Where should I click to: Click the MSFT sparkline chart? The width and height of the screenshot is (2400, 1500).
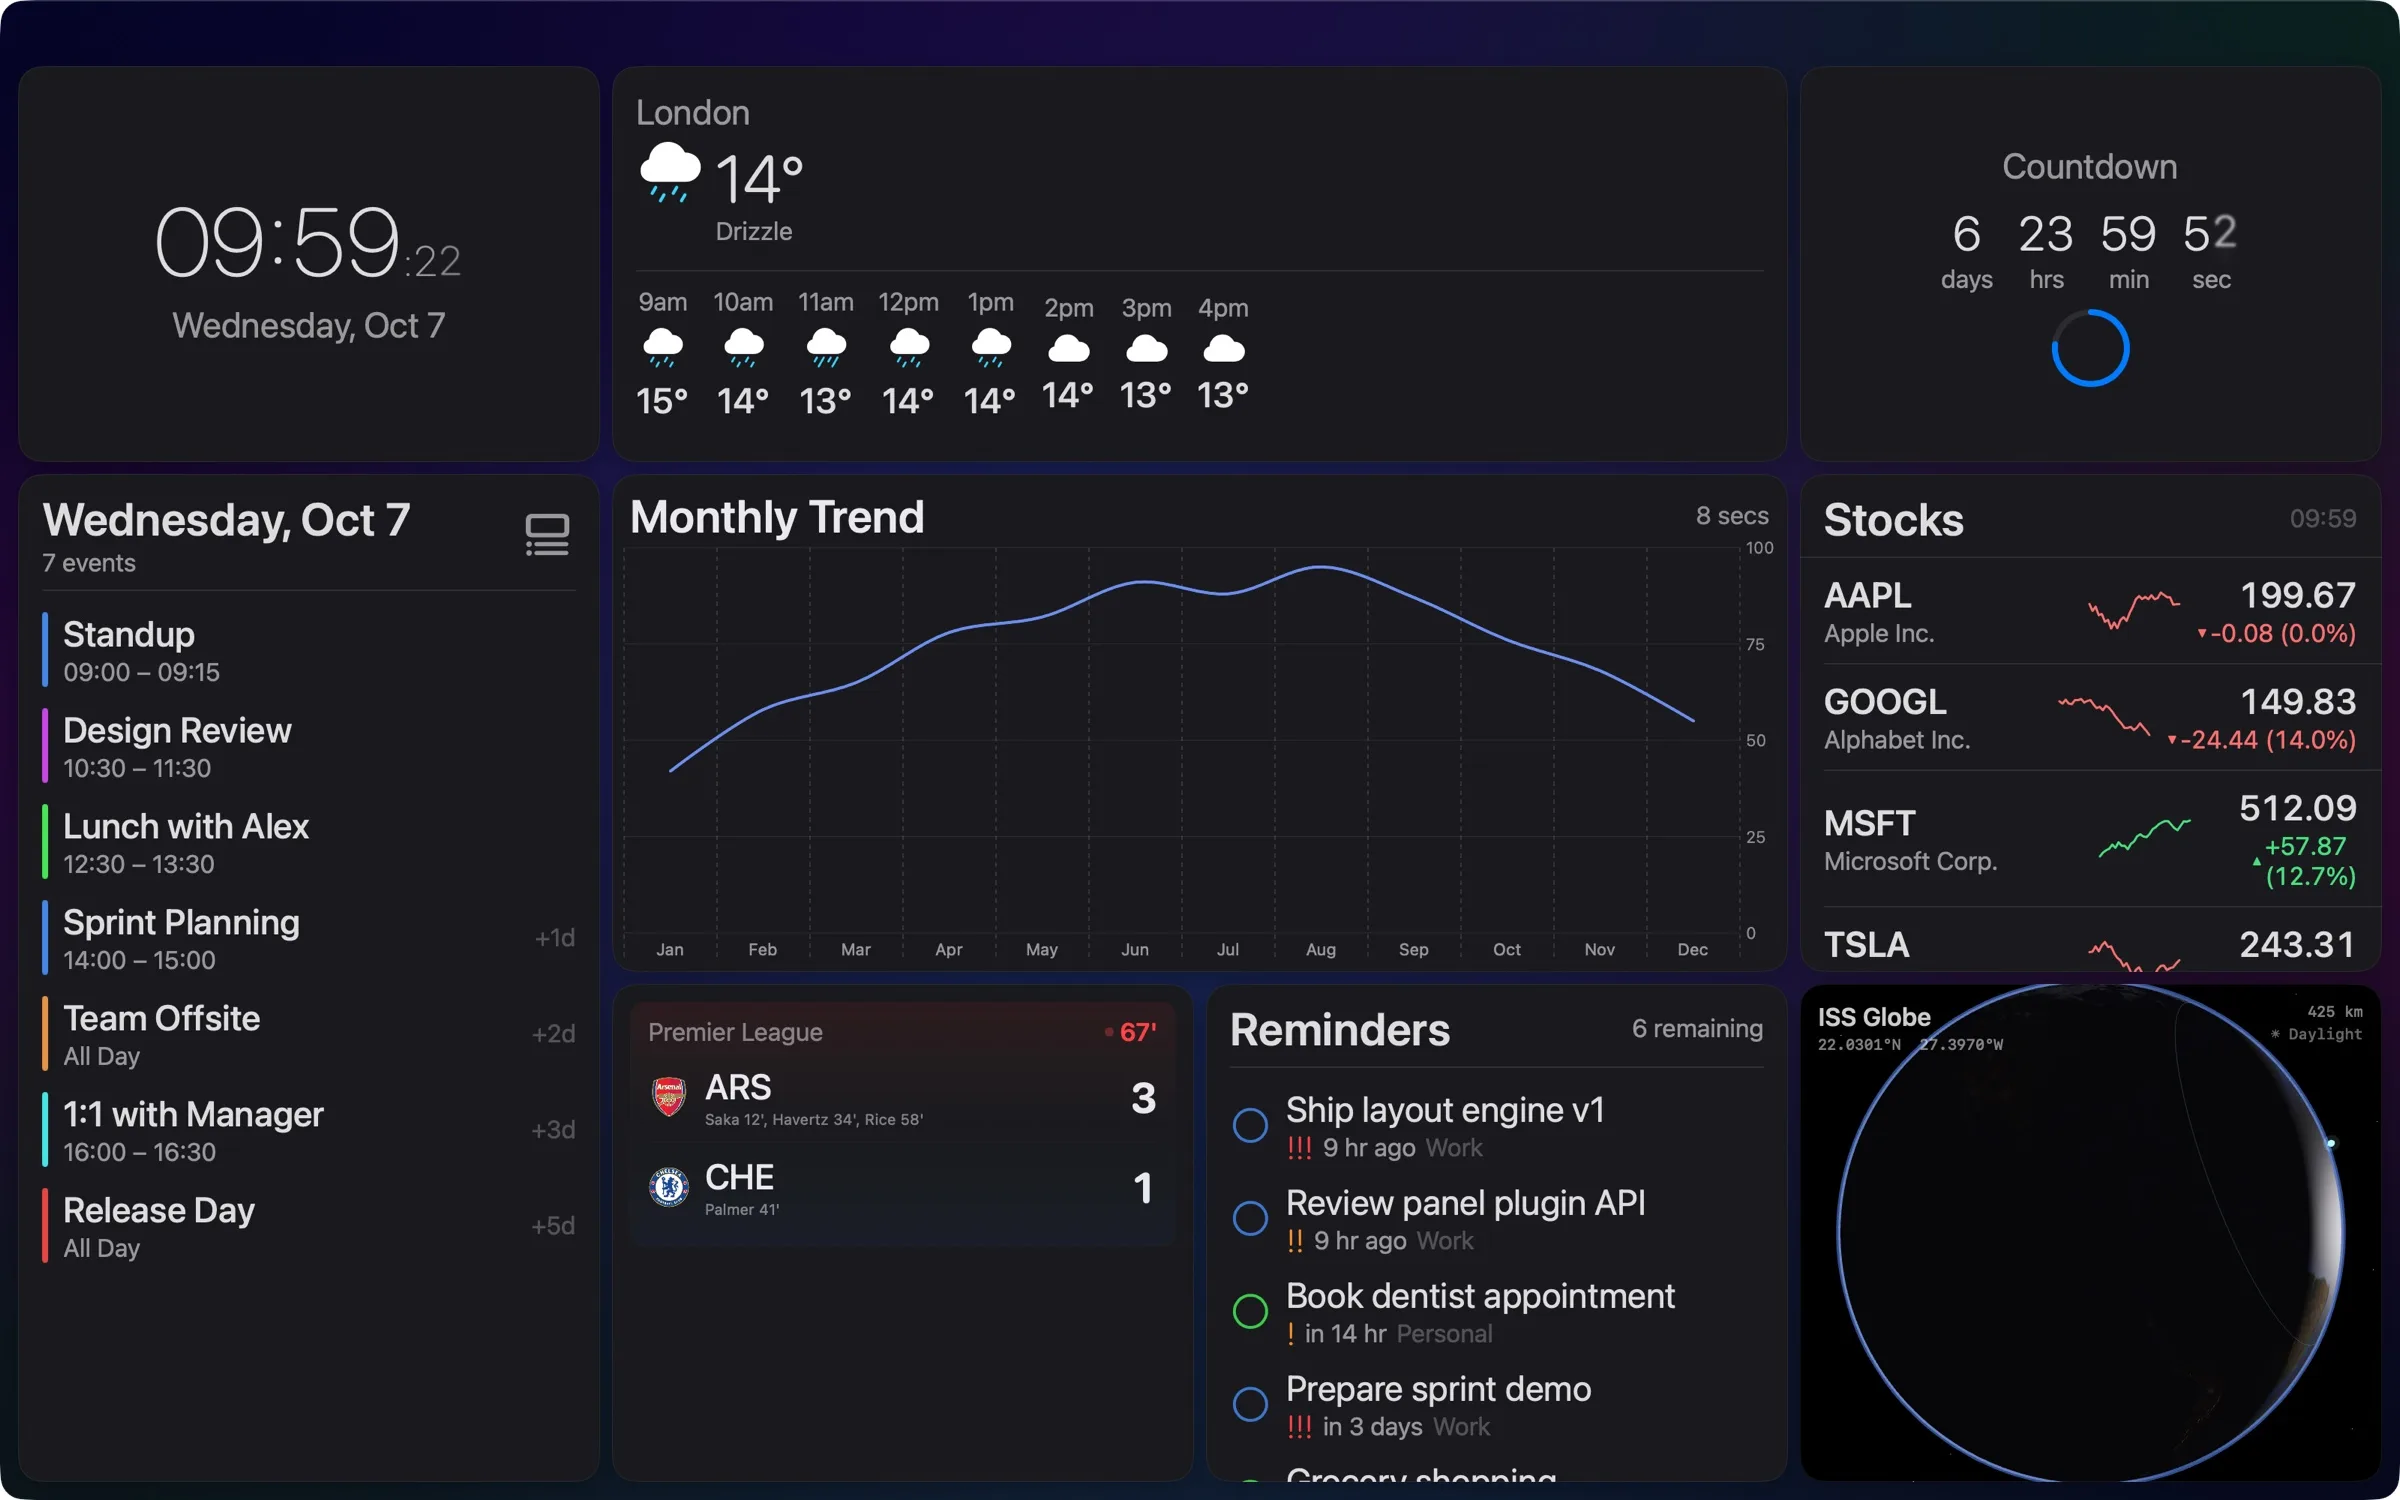click(2144, 838)
